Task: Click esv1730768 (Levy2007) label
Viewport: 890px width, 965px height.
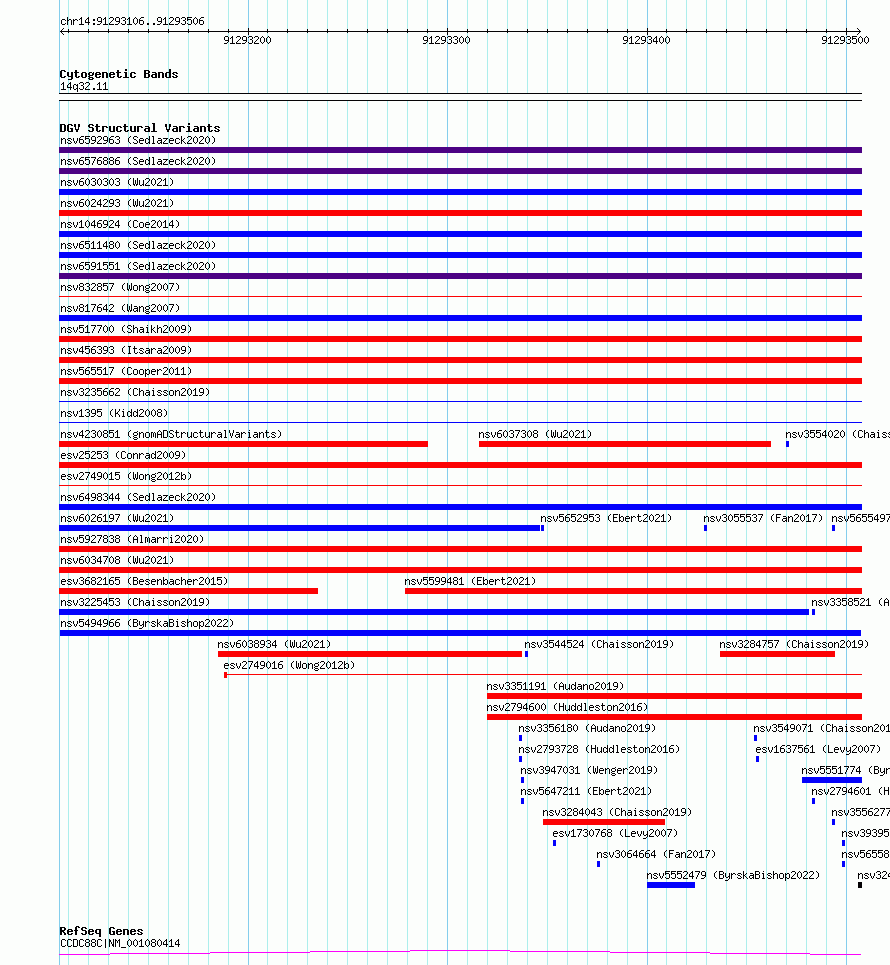Action: [x=615, y=833]
